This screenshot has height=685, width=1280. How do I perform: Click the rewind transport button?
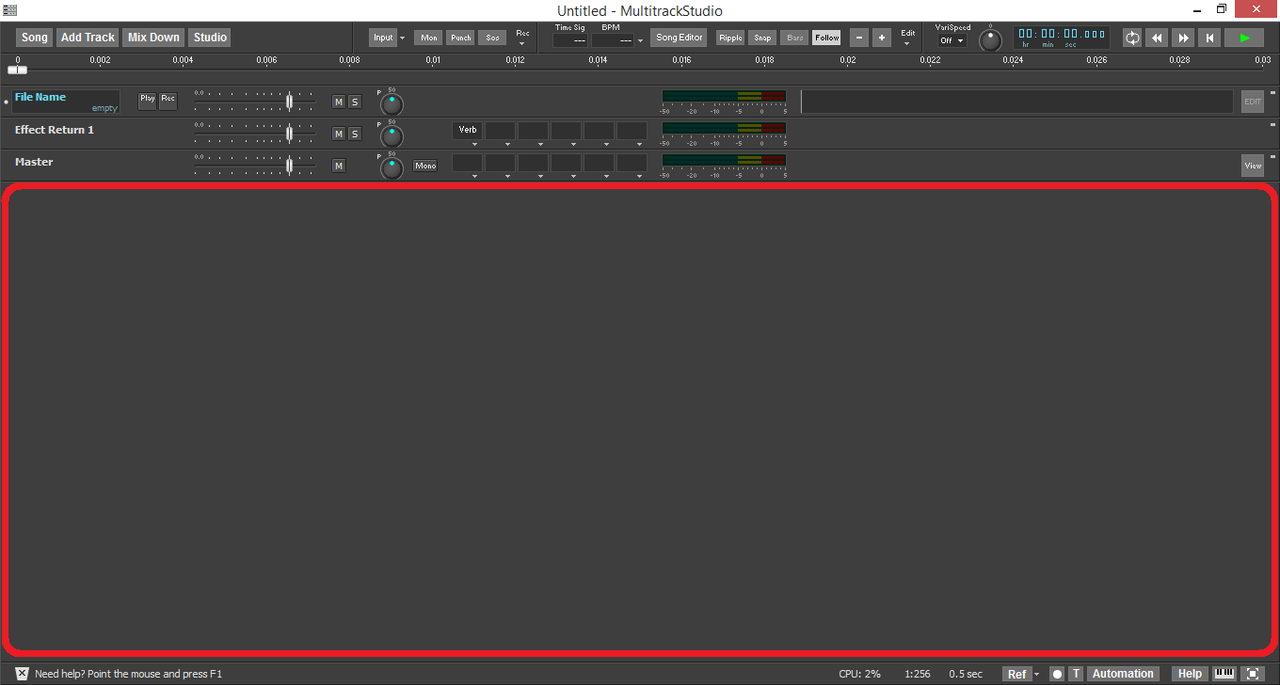click(x=1157, y=38)
